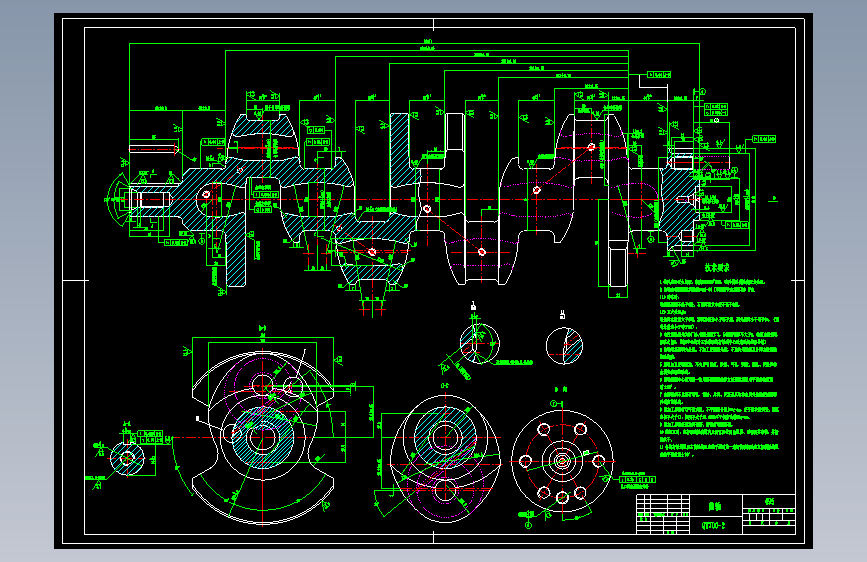Select the 曲轴 part name in title block
This screenshot has width=867, height=562.
click(715, 506)
